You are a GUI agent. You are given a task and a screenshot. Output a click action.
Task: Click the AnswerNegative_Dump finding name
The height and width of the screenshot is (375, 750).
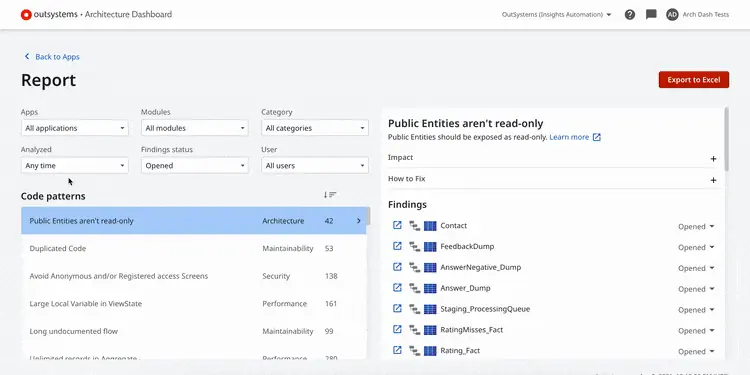(x=481, y=267)
